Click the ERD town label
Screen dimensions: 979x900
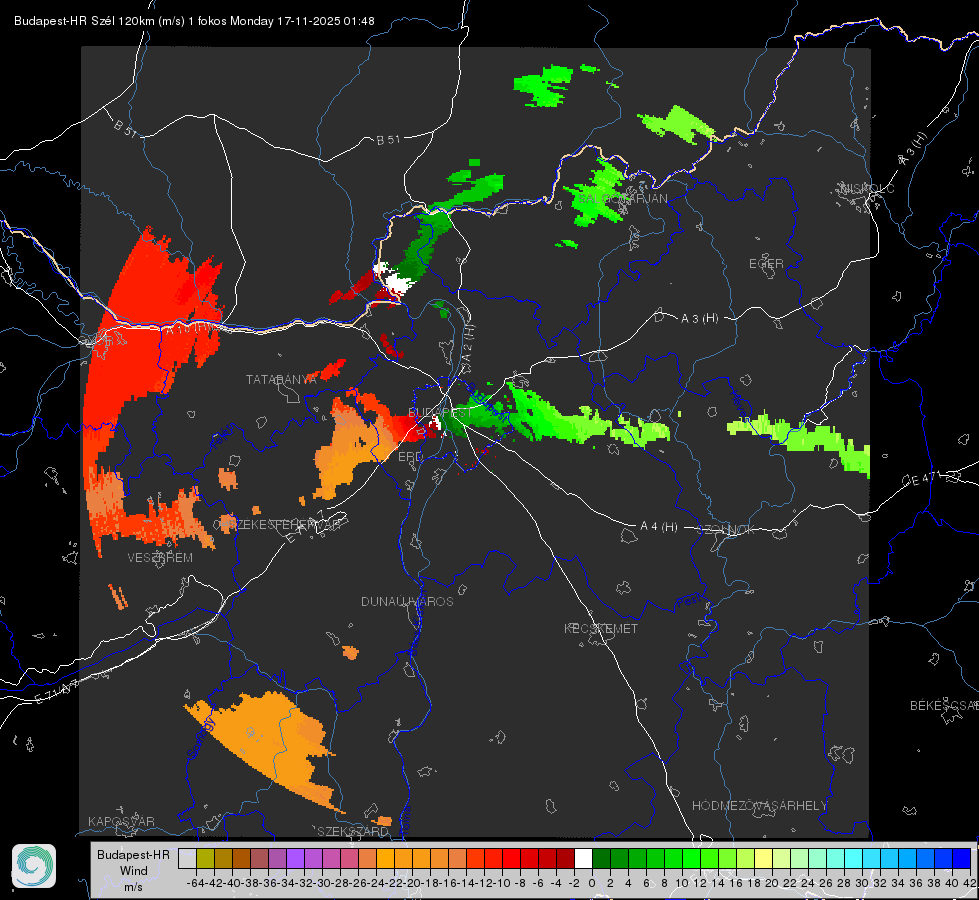(x=410, y=457)
